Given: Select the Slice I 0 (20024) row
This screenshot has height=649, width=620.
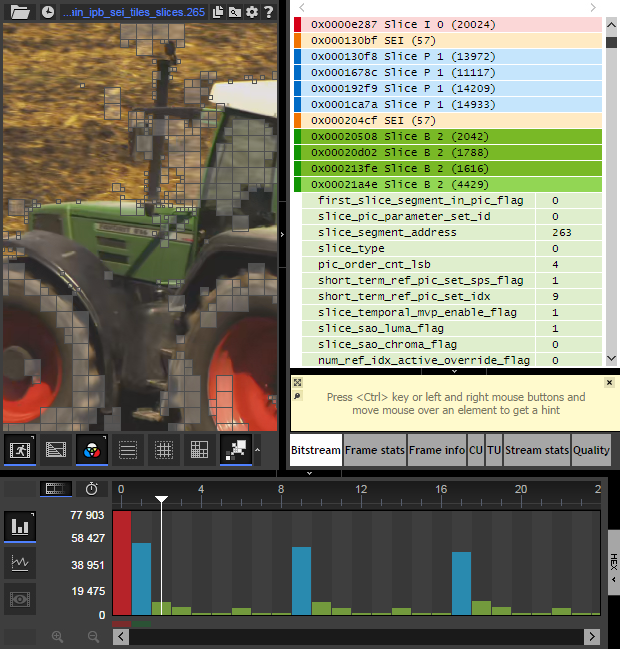Looking at the screenshot, I should (x=448, y=24).
